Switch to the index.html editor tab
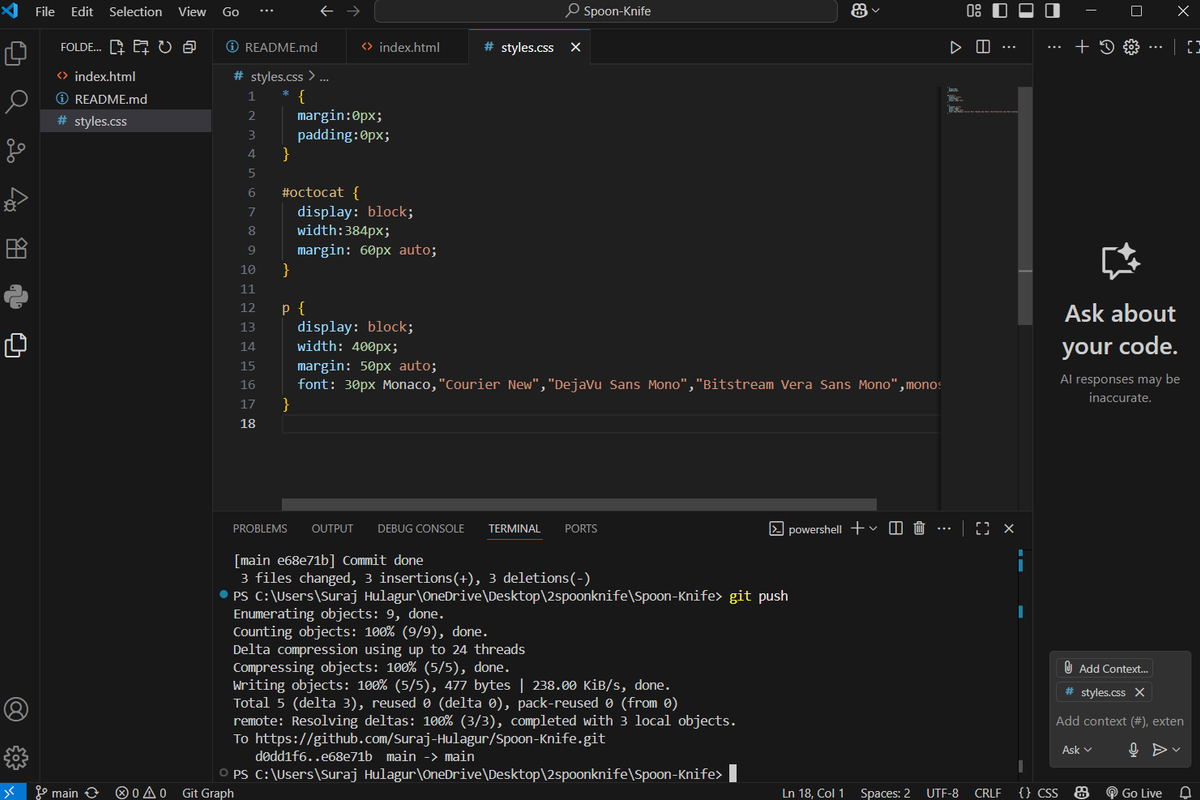1200x800 pixels. point(406,47)
